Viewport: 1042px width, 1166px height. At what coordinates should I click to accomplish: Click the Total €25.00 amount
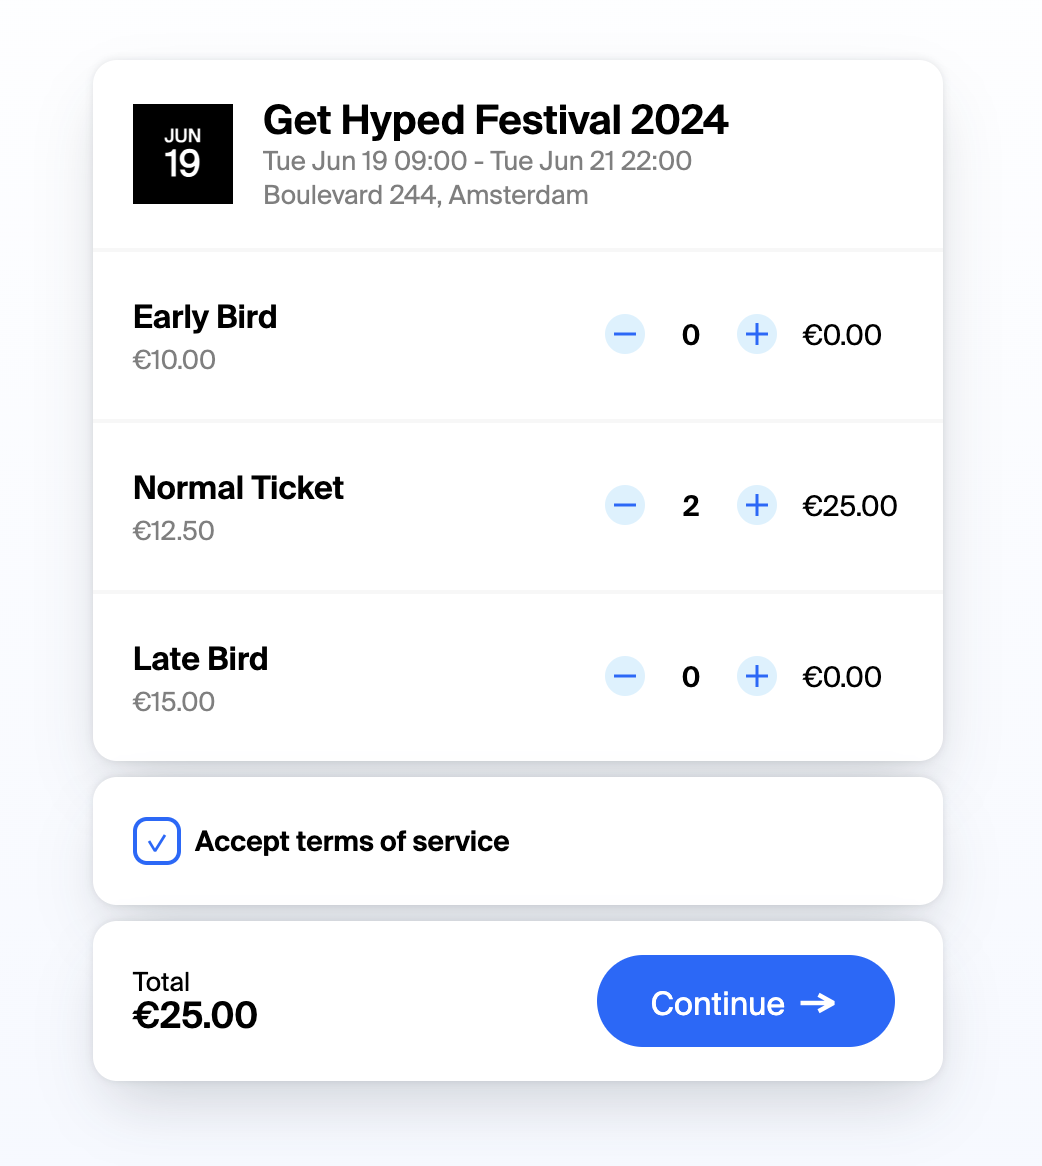pos(195,1015)
